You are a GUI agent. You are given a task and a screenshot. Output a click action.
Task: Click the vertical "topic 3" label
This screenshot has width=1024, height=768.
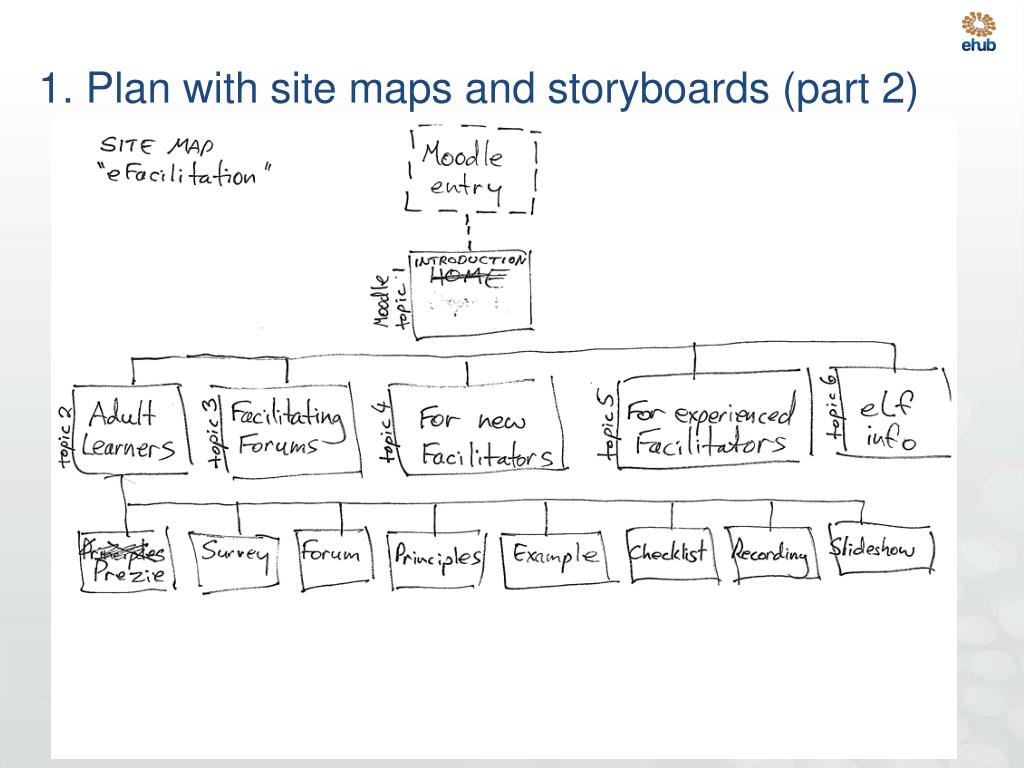pyautogui.click(x=215, y=434)
